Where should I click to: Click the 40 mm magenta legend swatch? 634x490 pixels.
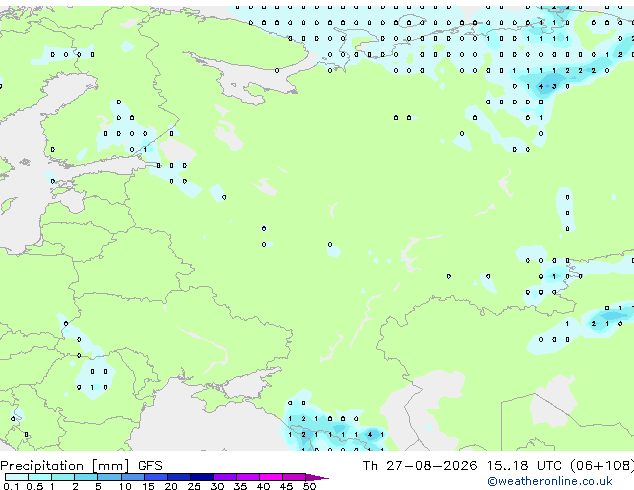[271, 477]
